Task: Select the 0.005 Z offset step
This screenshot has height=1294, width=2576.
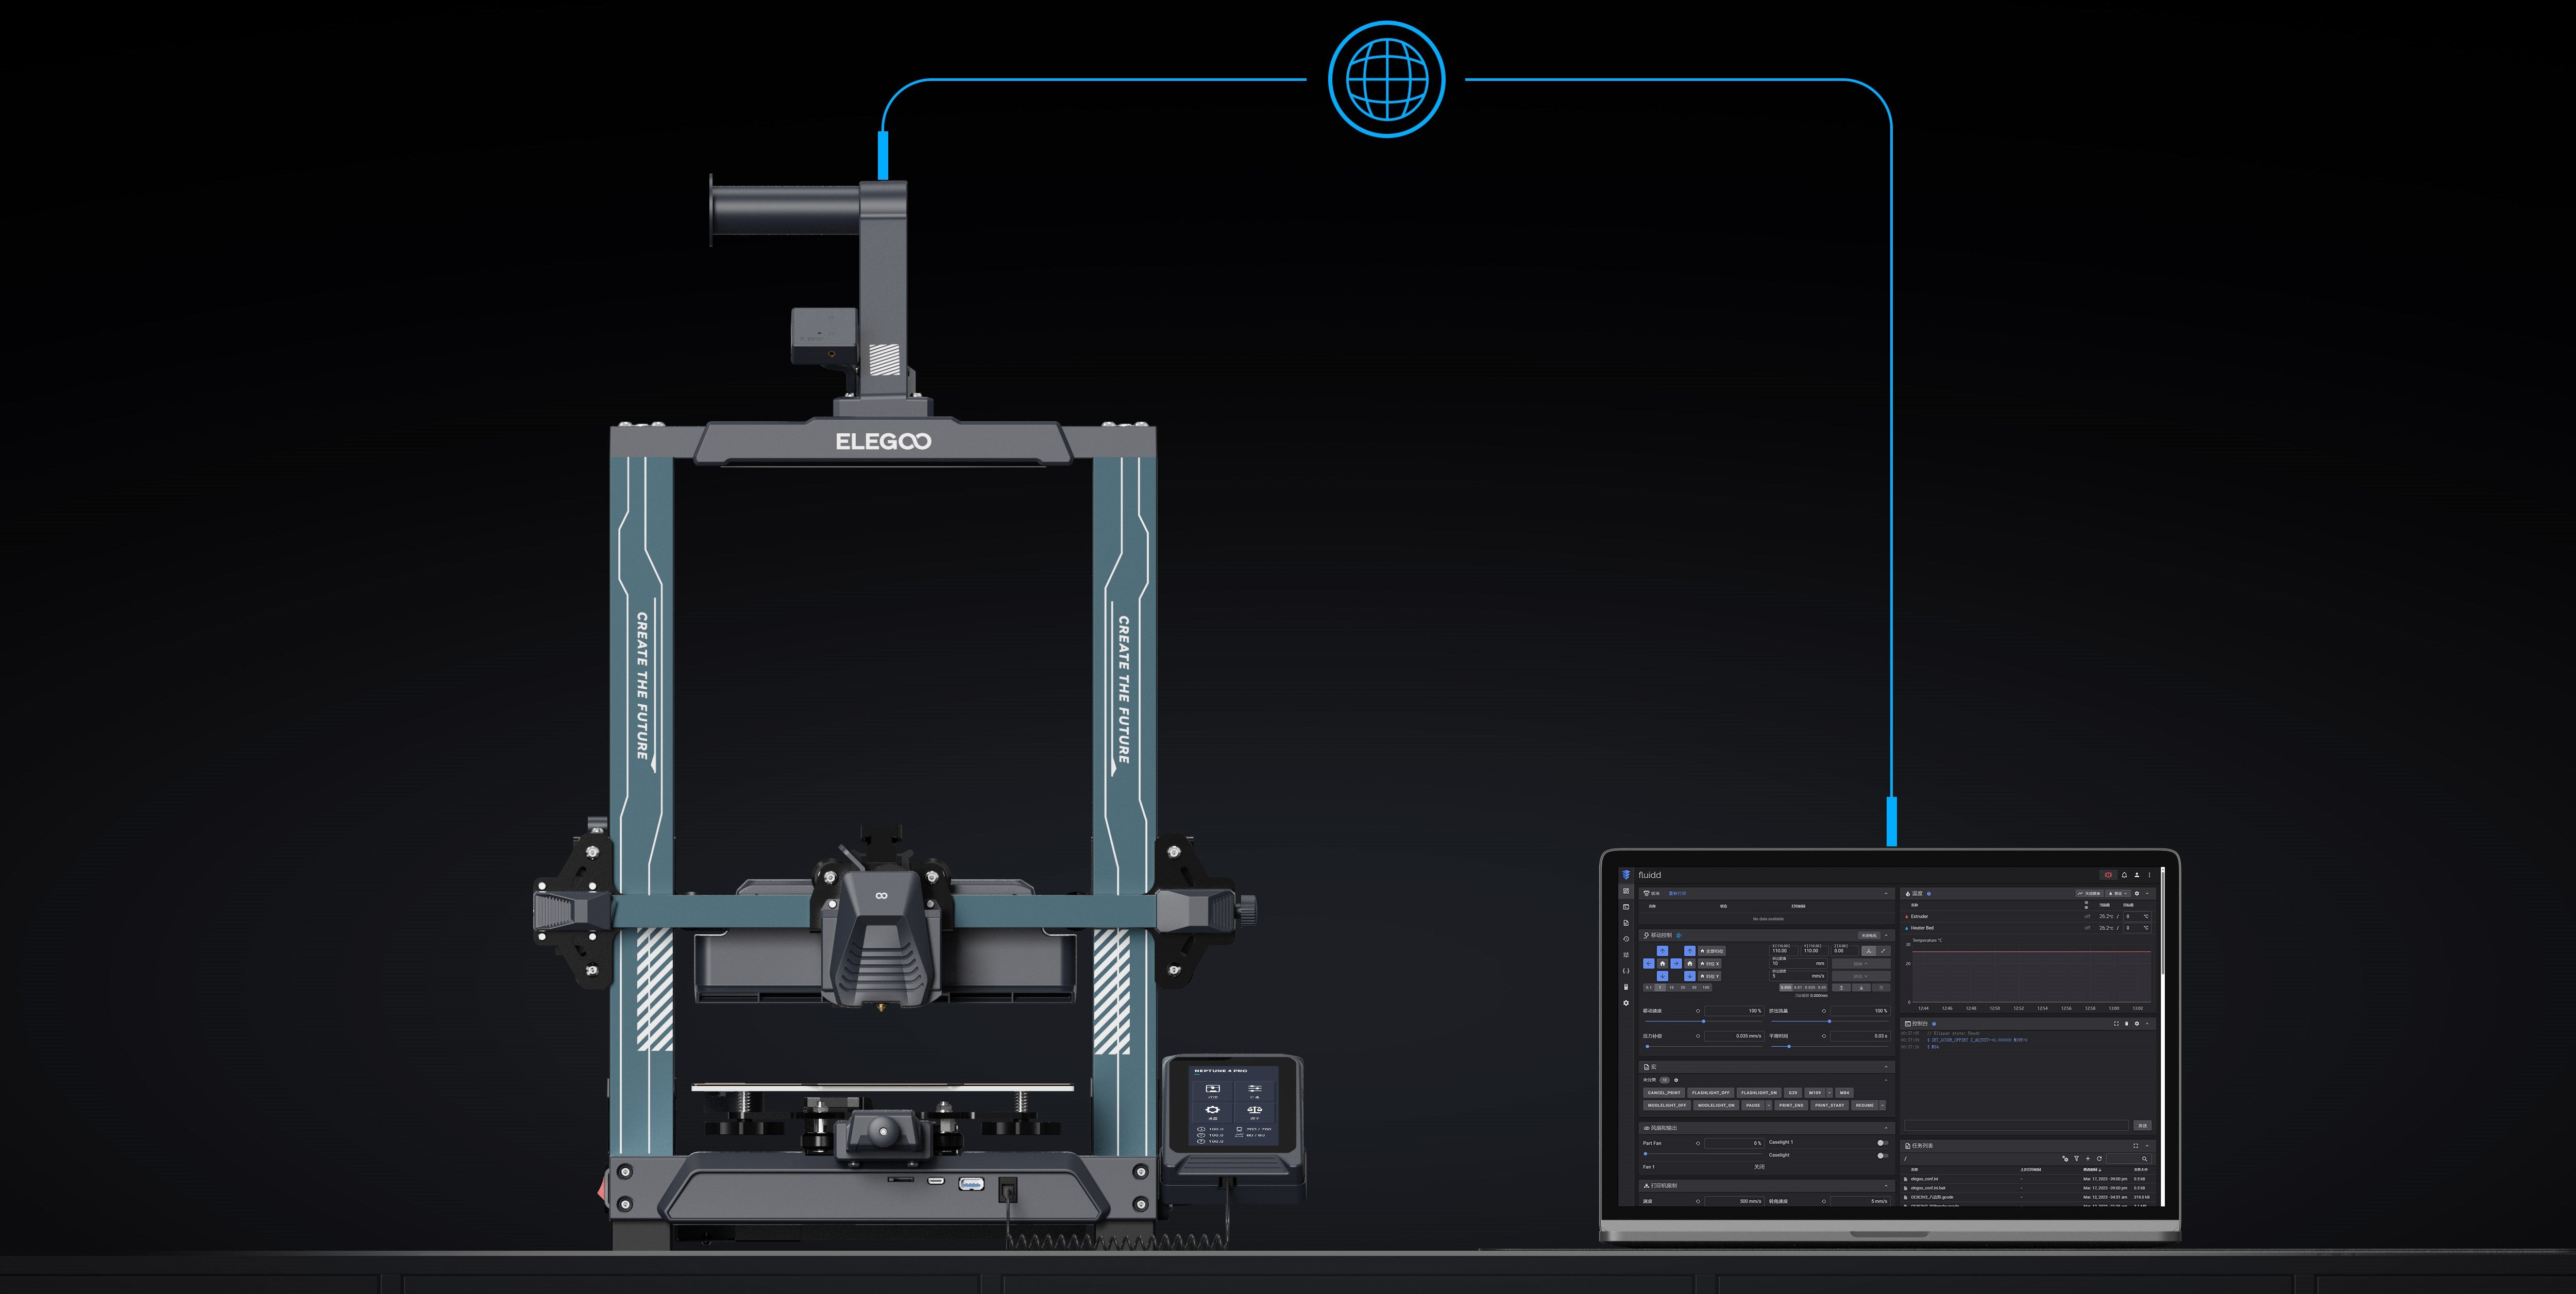Action: [x=1786, y=987]
